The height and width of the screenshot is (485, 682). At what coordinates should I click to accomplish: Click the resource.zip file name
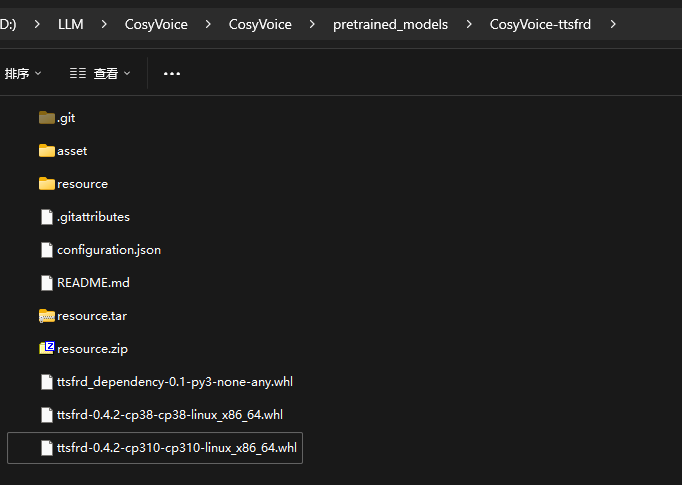93,349
